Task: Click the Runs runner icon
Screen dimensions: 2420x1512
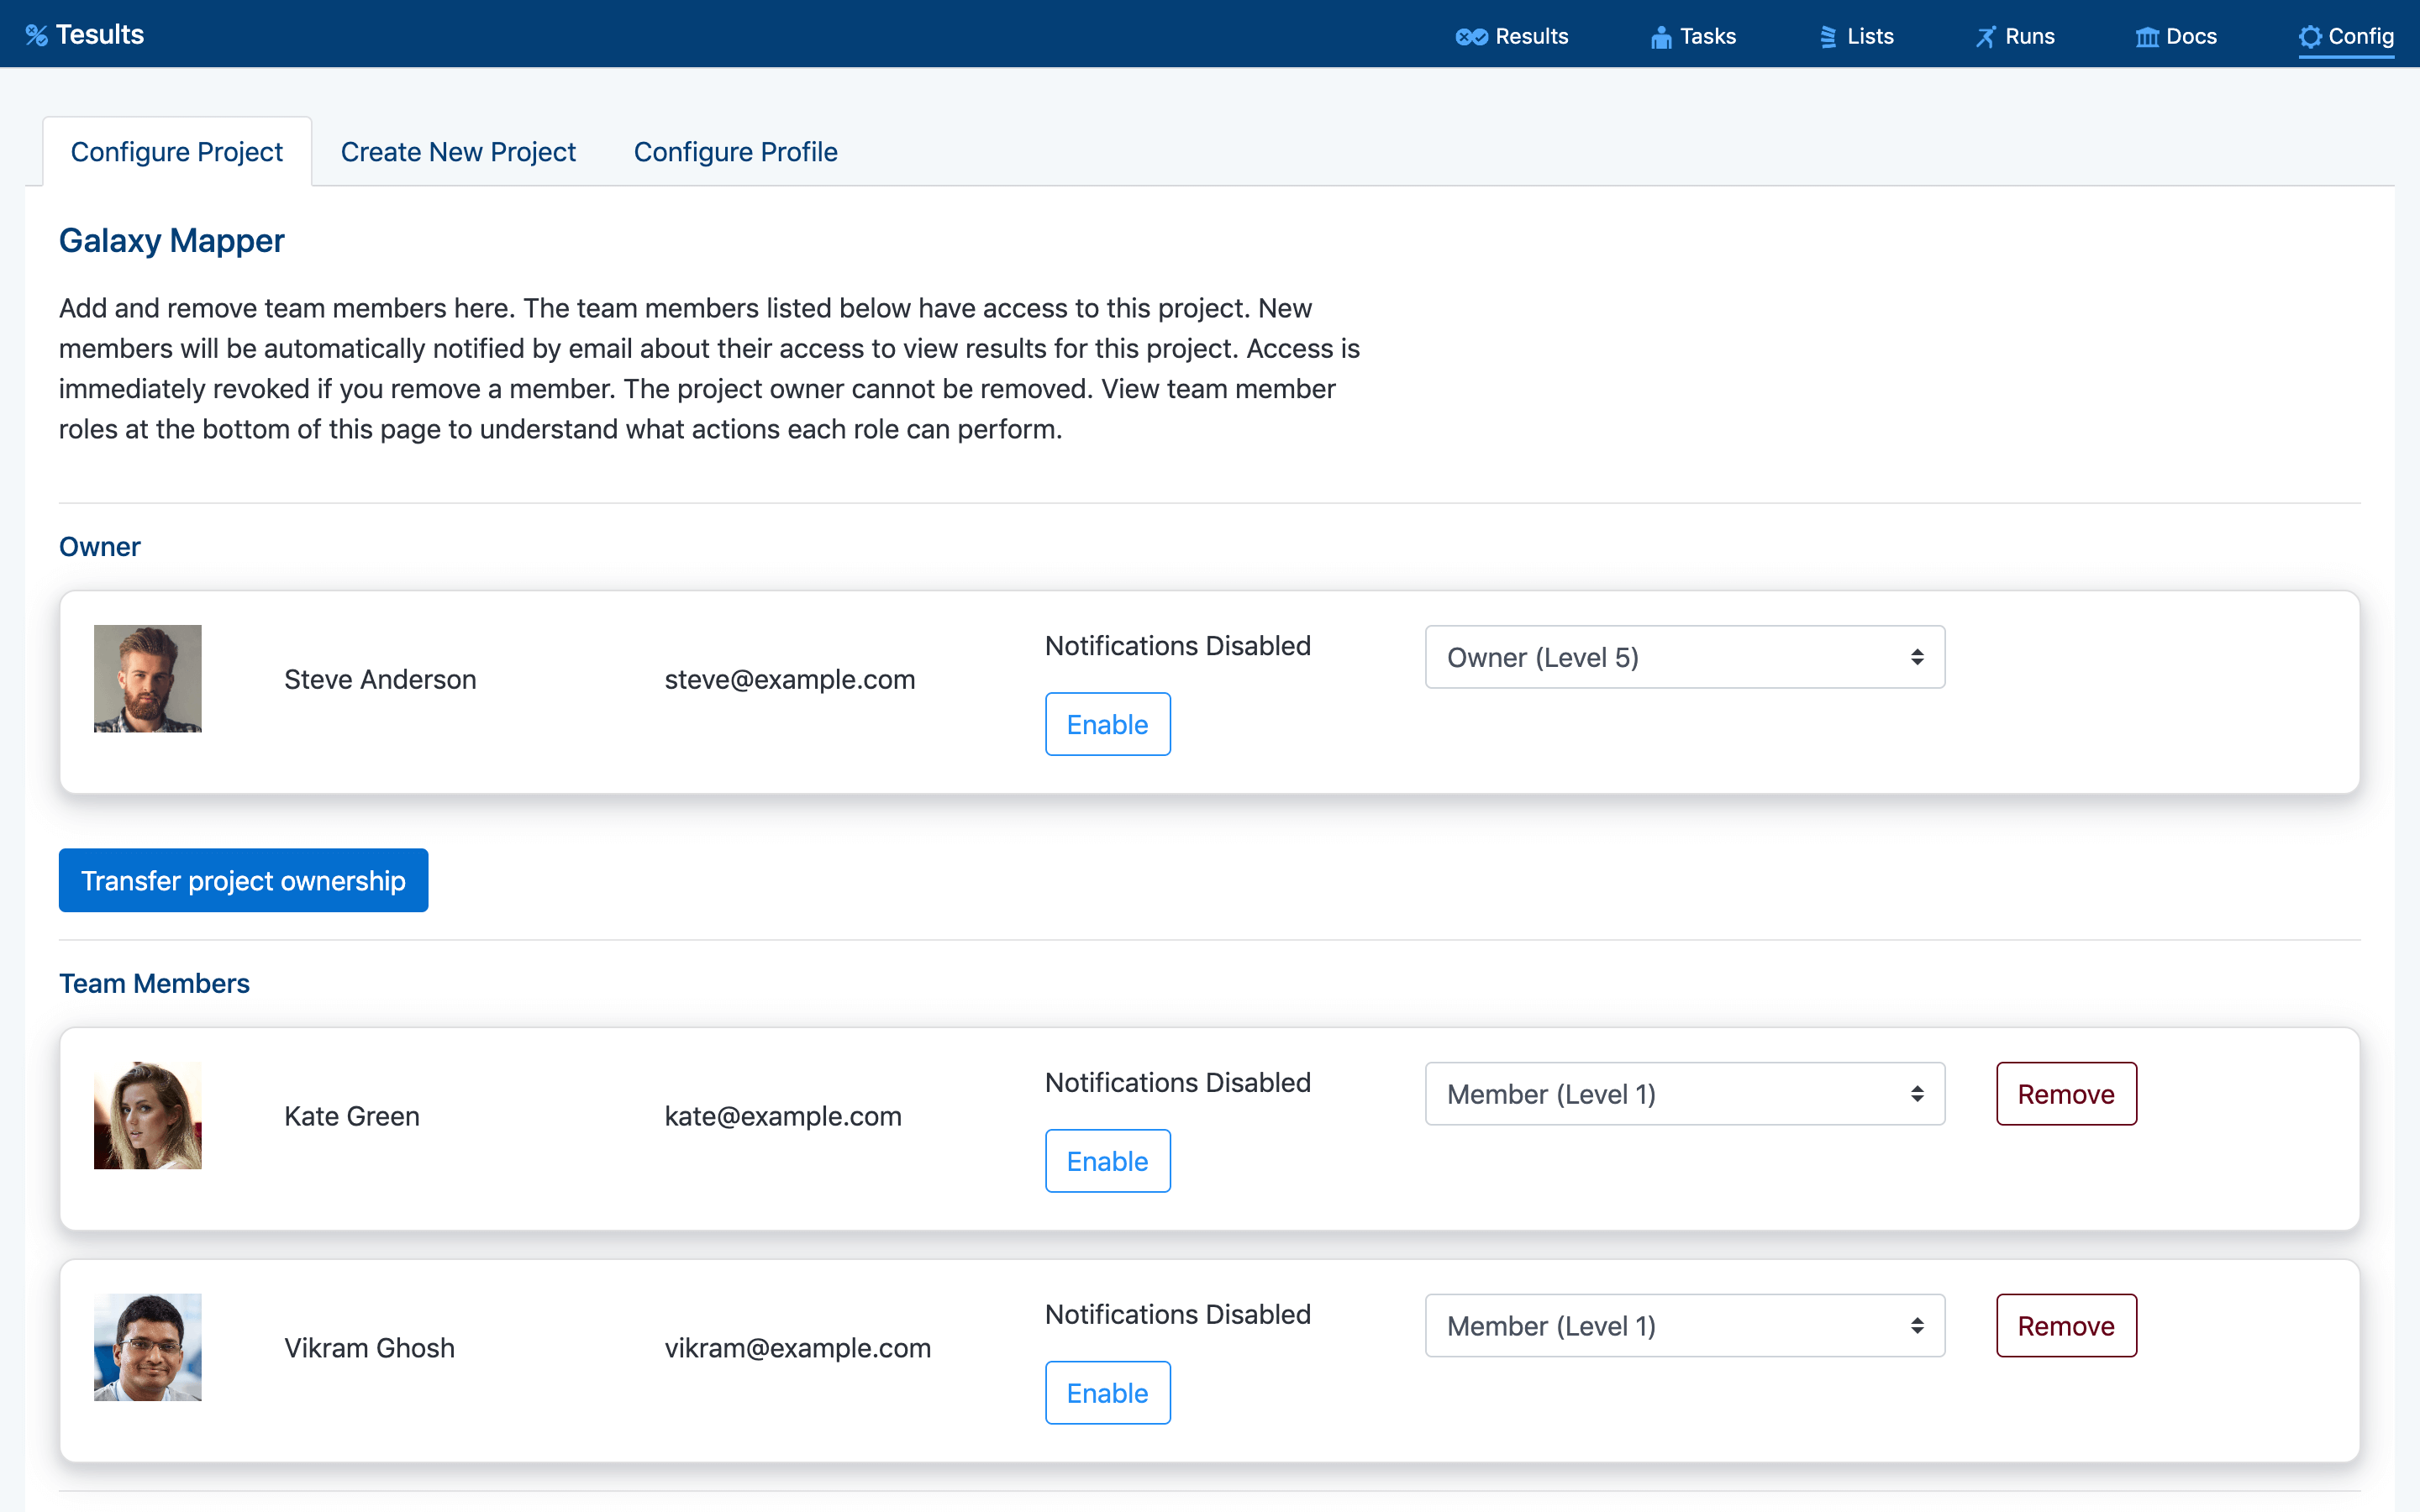Action: point(1985,37)
